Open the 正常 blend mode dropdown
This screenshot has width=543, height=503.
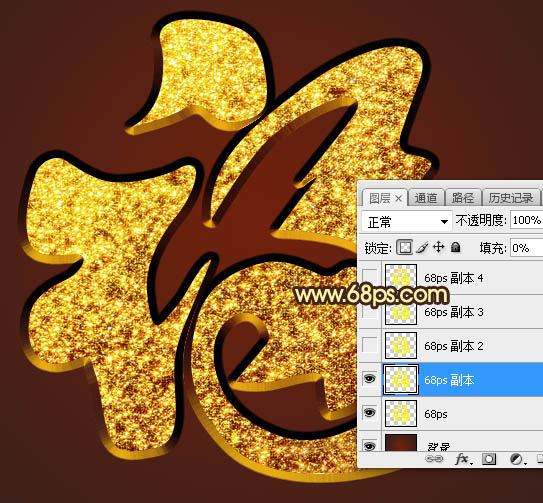click(x=407, y=221)
